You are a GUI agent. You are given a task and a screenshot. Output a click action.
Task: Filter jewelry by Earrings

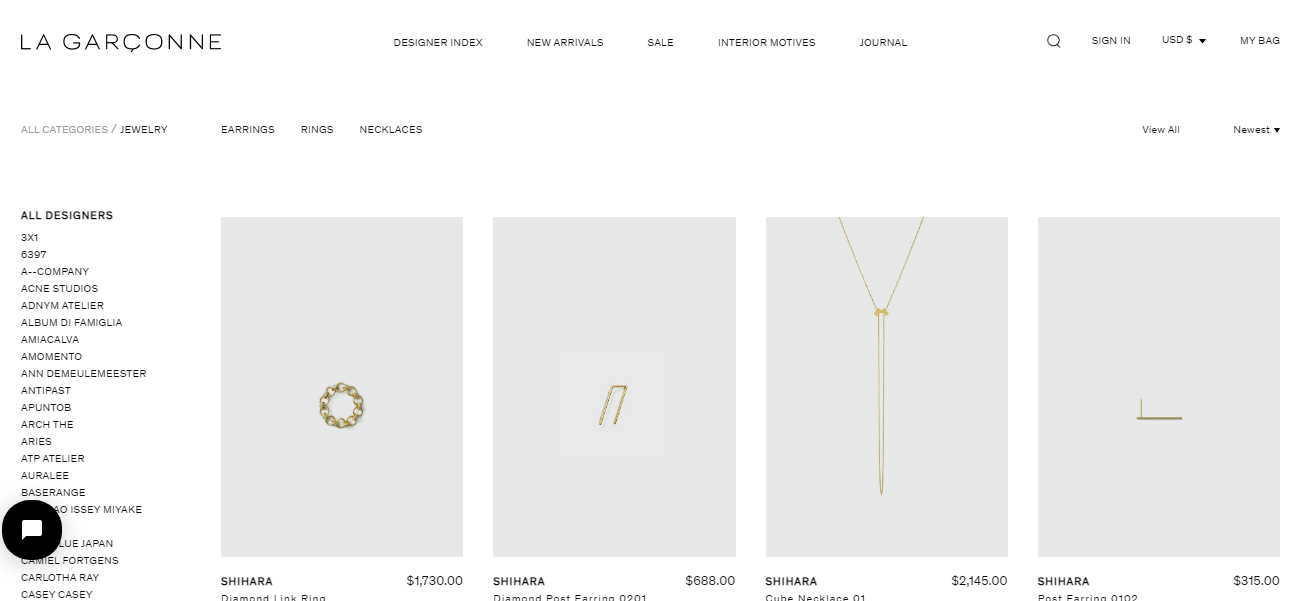click(x=247, y=130)
